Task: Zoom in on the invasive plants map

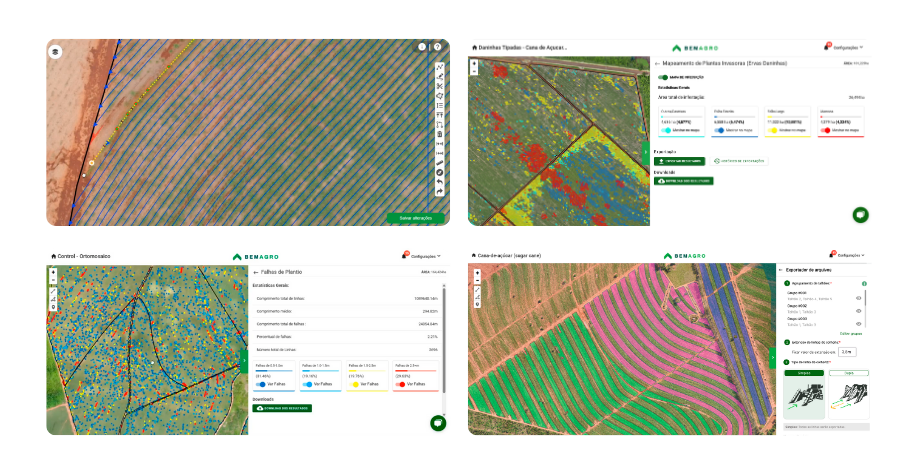Action: [x=474, y=63]
